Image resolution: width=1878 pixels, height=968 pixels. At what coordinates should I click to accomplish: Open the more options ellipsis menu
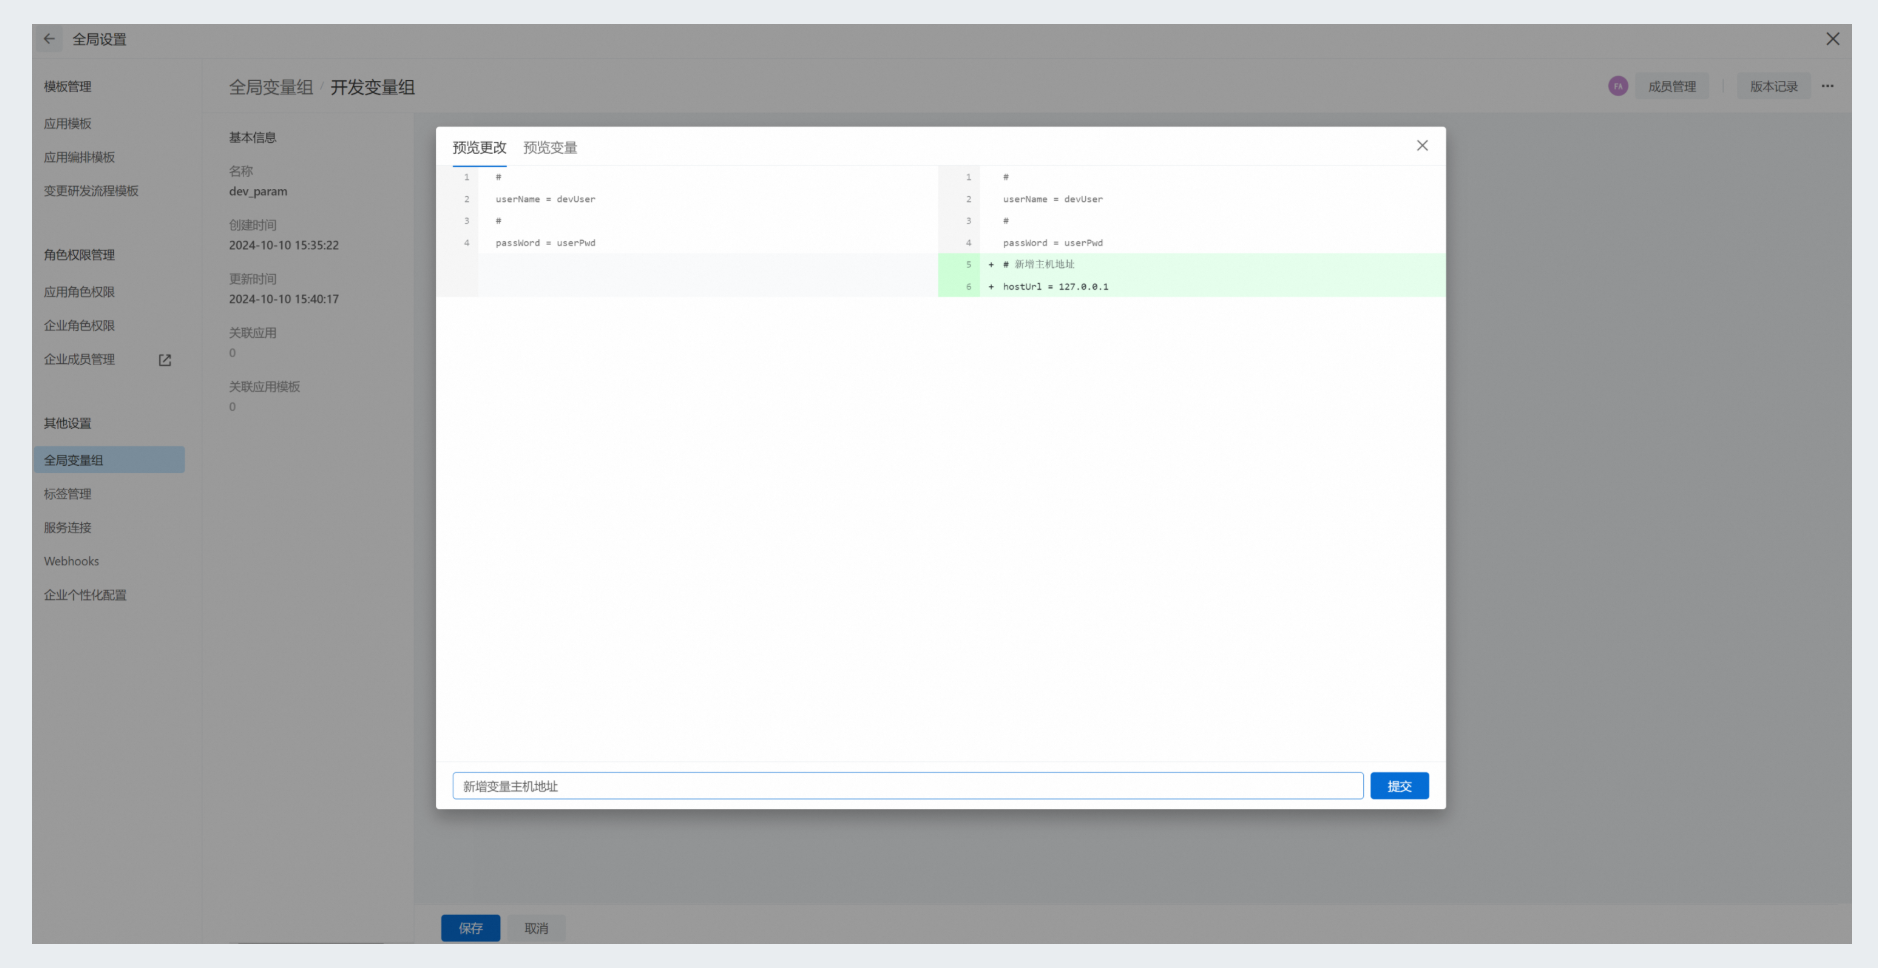click(x=1827, y=86)
